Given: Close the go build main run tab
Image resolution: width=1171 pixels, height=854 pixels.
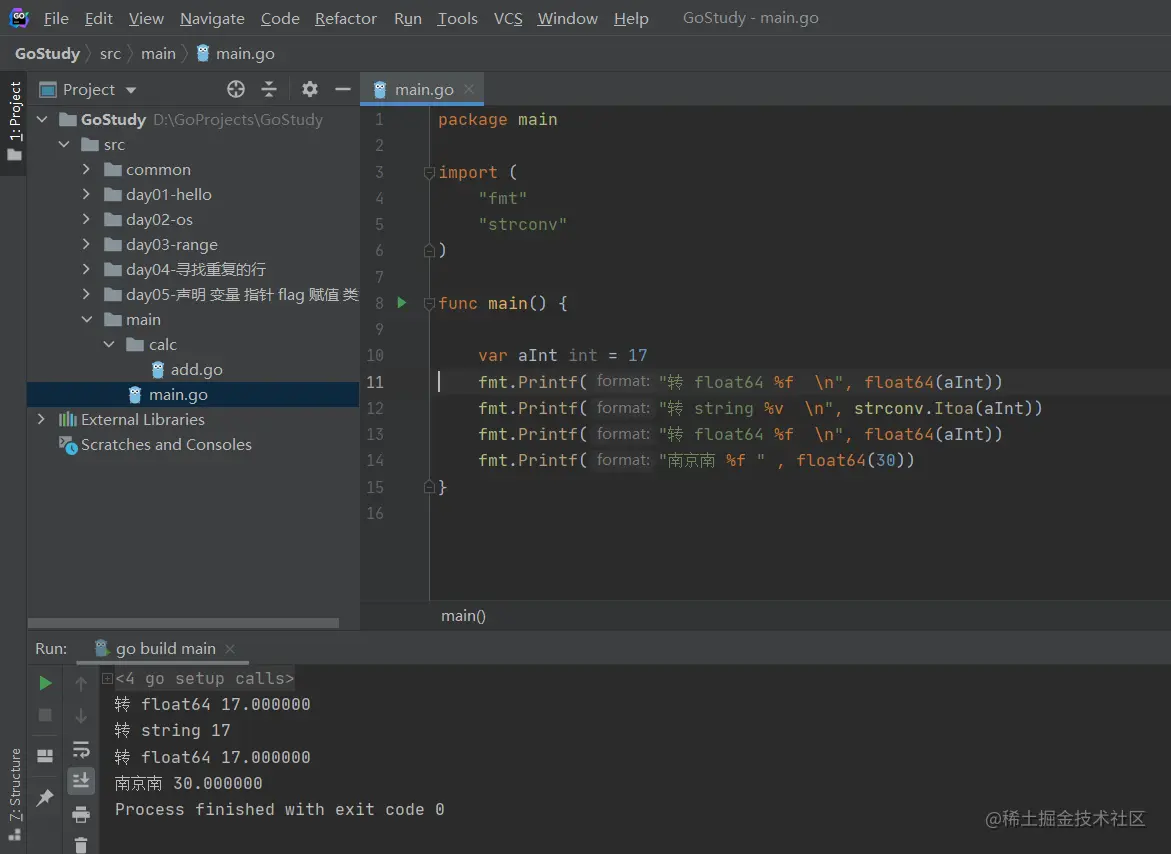Looking at the screenshot, I should pyautogui.click(x=230, y=649).
